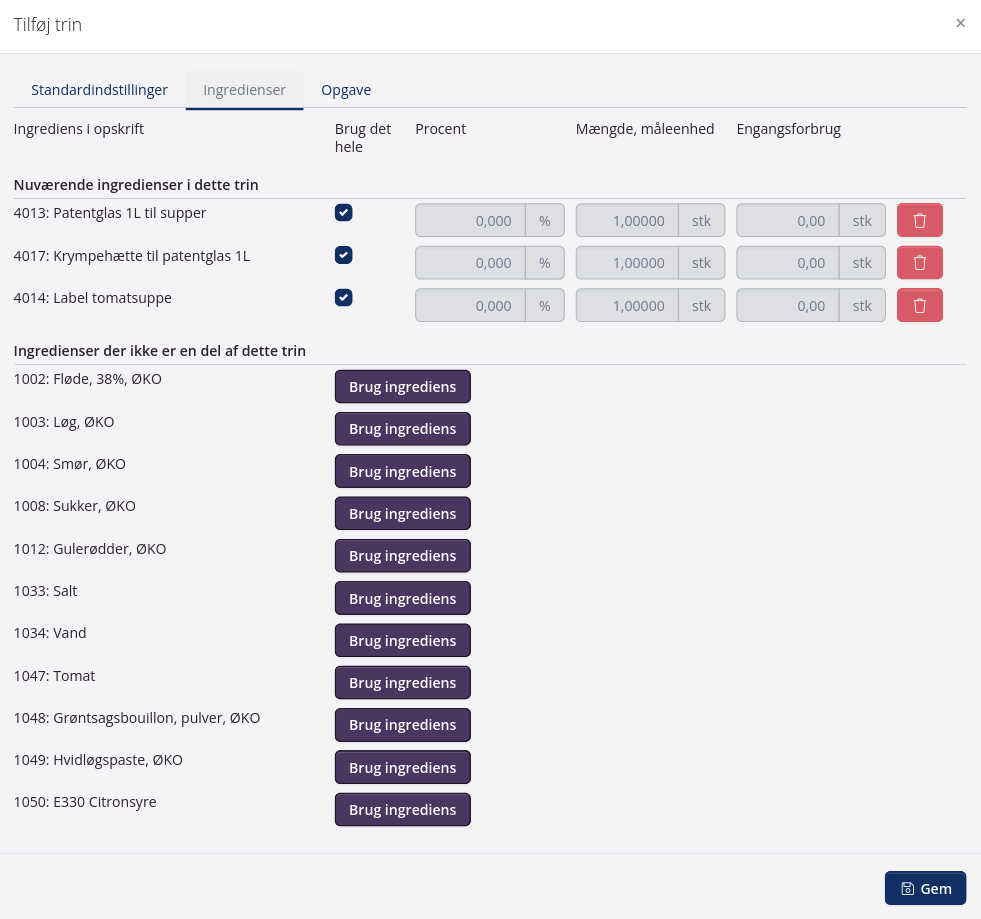Toggle 'Brug det hele' for Krympehætte row
Screen dimensions: 981x919
pos(343,255)
